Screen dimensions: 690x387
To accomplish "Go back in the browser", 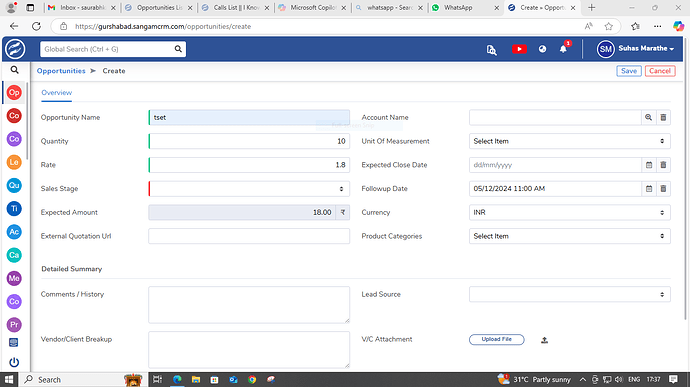I will click(14, 26).
